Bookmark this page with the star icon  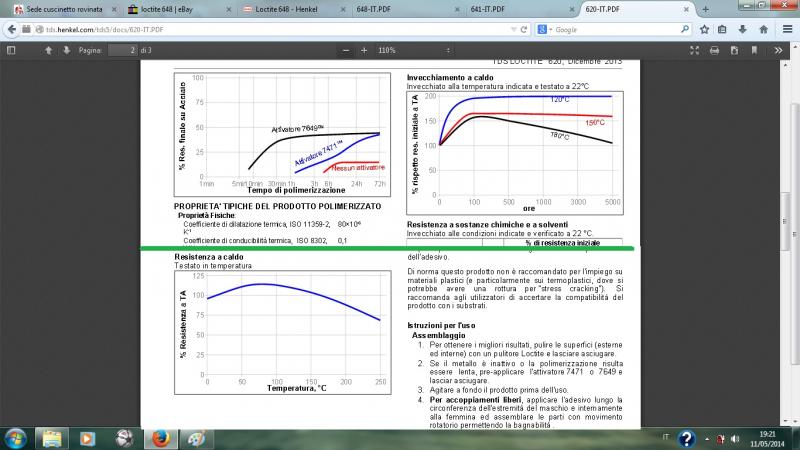[705, 30]
